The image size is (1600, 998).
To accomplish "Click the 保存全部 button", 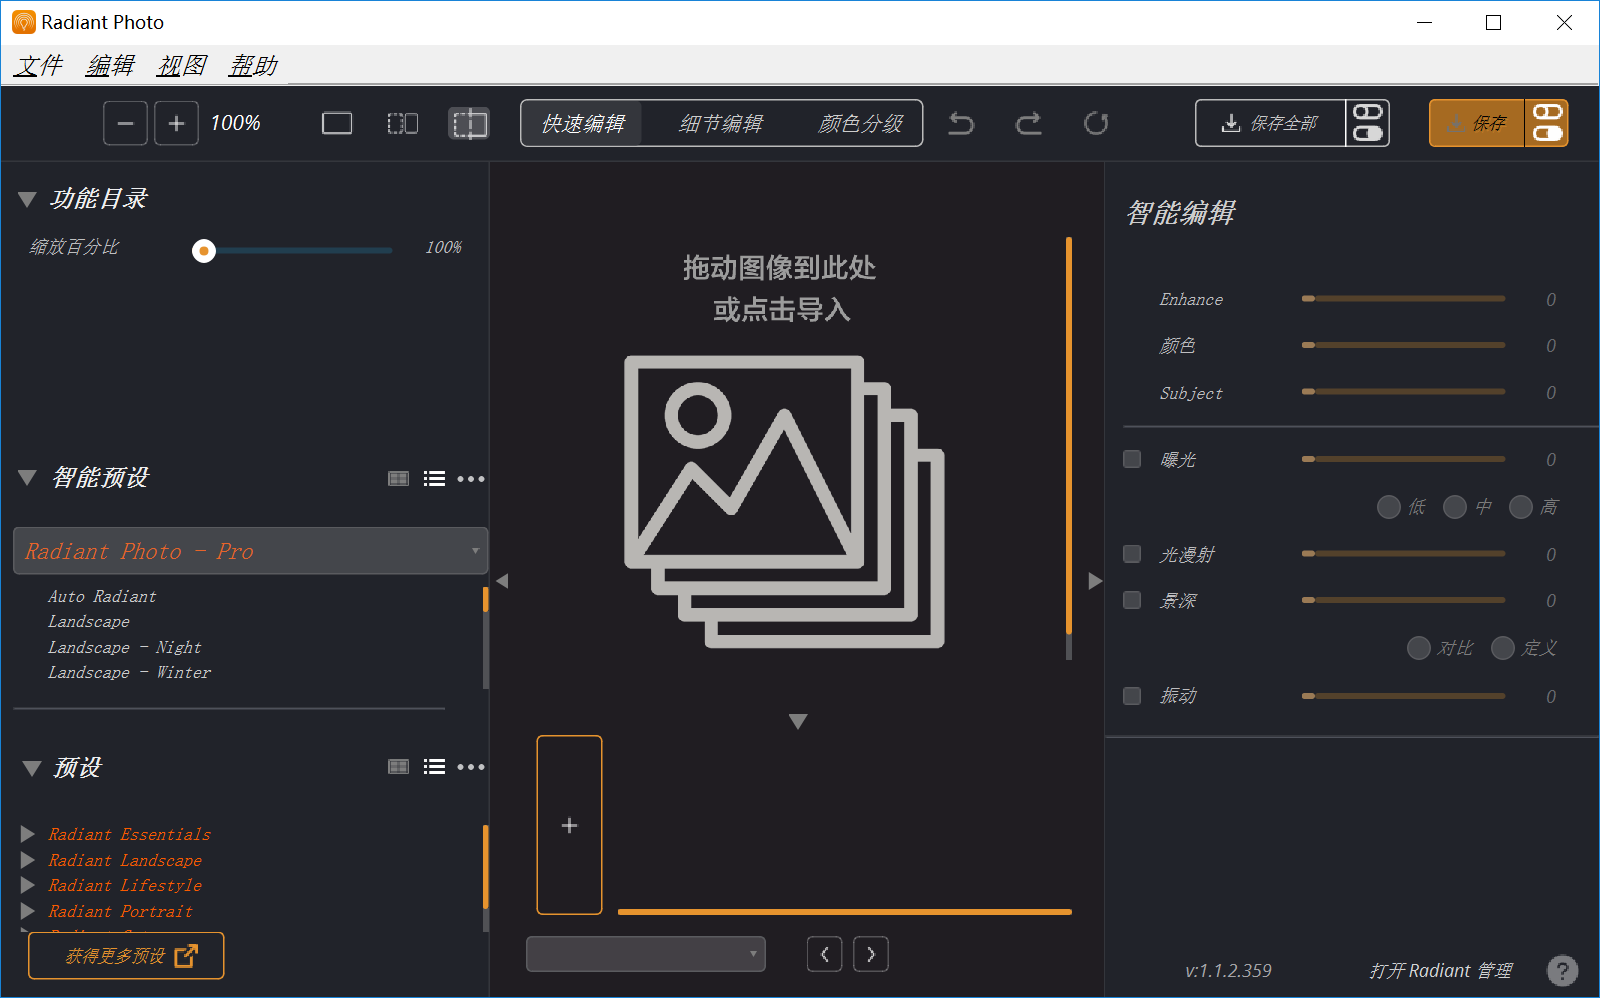I will coord(1271,123).
